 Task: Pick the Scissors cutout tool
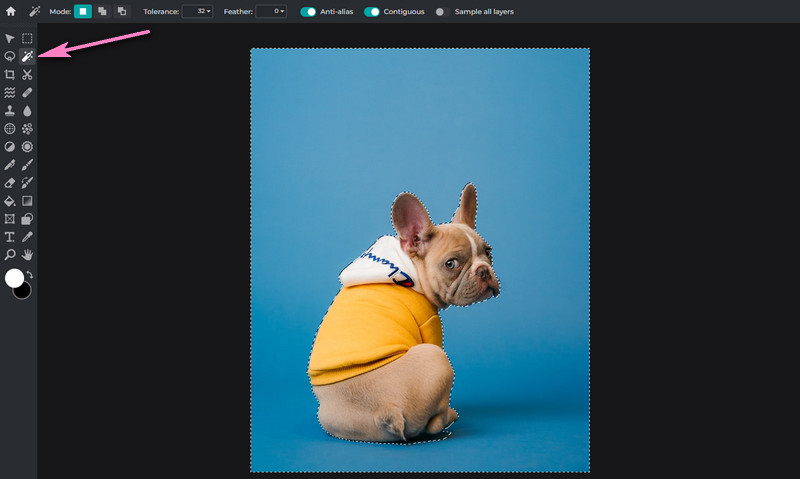[x=27, y=74]
